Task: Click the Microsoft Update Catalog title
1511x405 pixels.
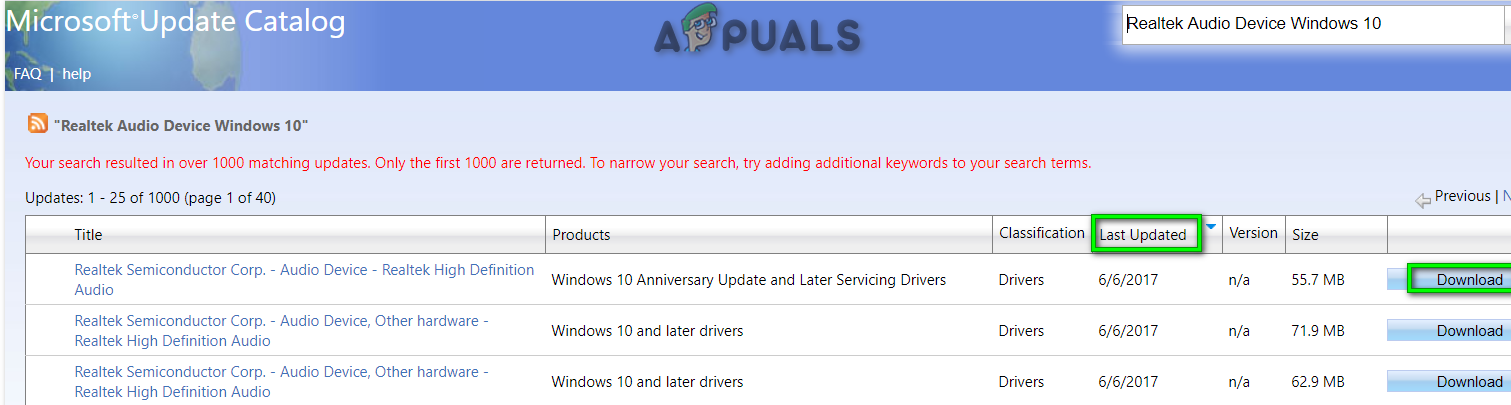Action: tap(176, 23)
